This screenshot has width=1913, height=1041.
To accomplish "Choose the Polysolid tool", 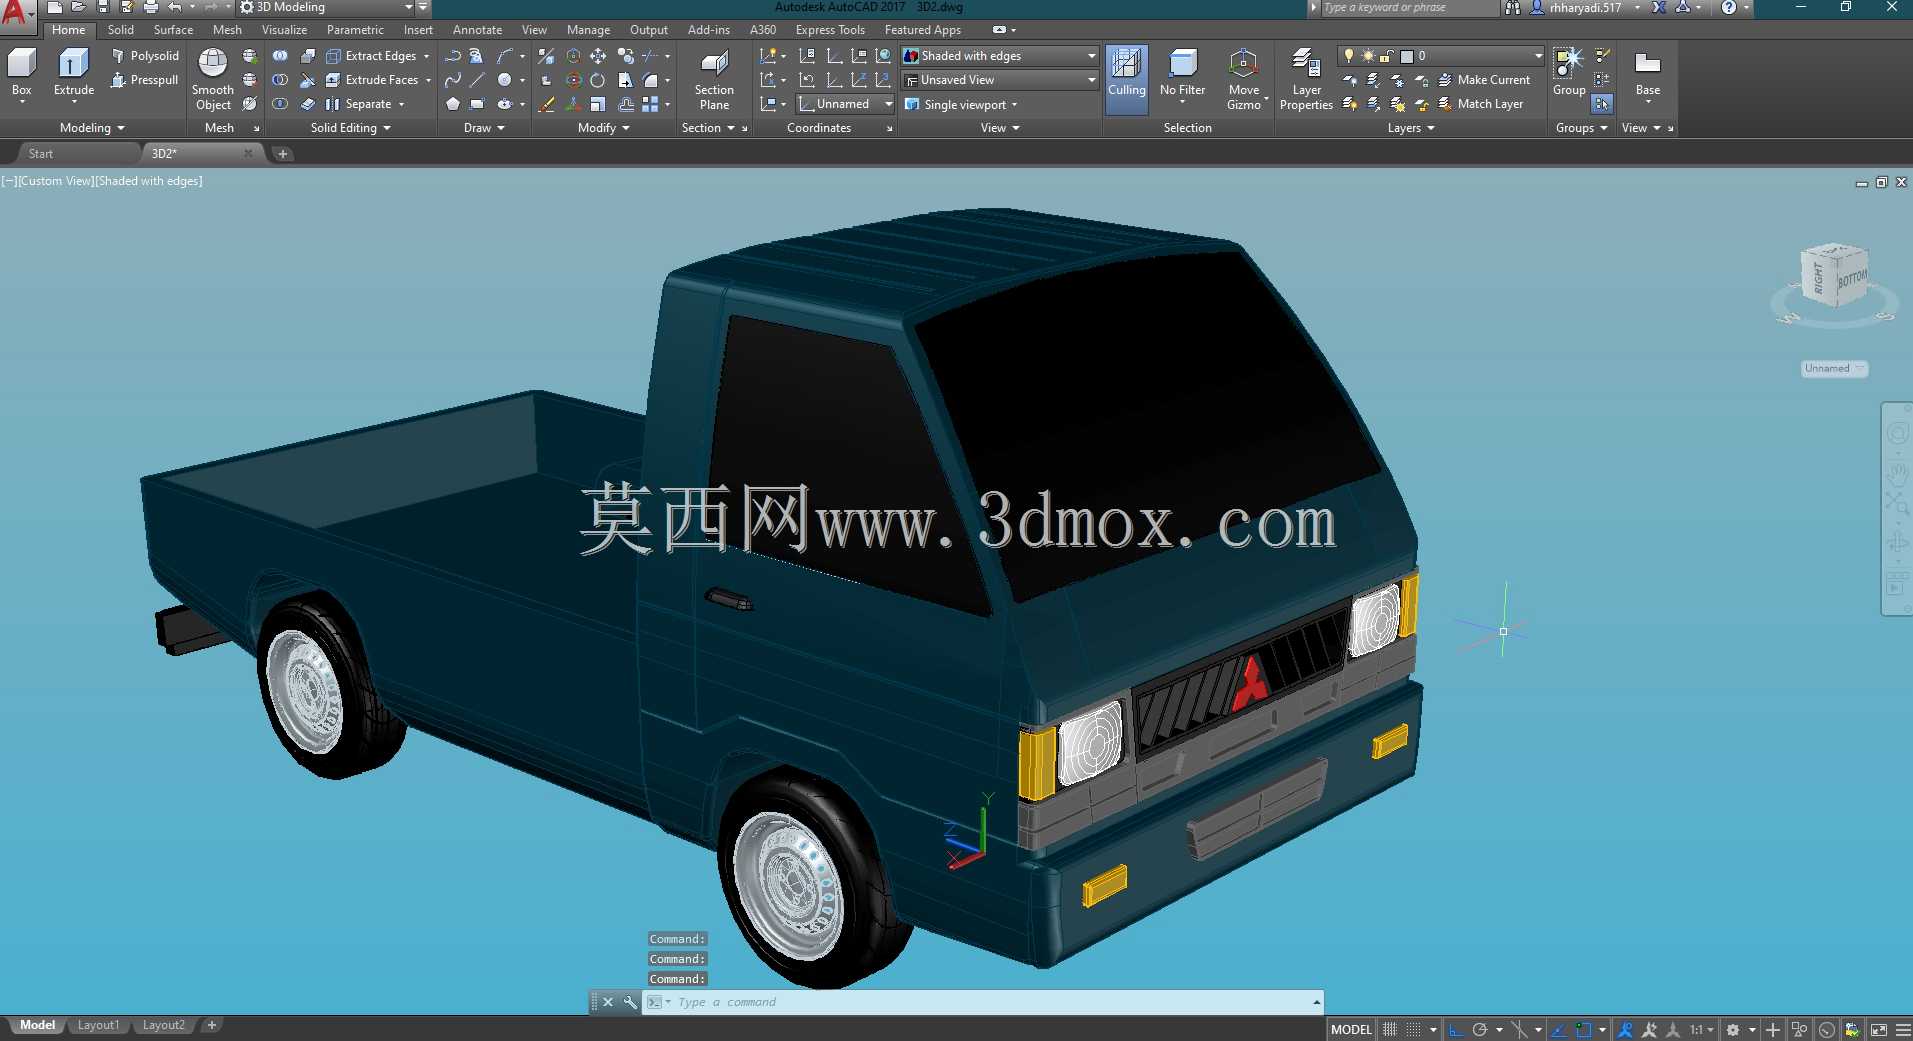I will tap(145, 56).
